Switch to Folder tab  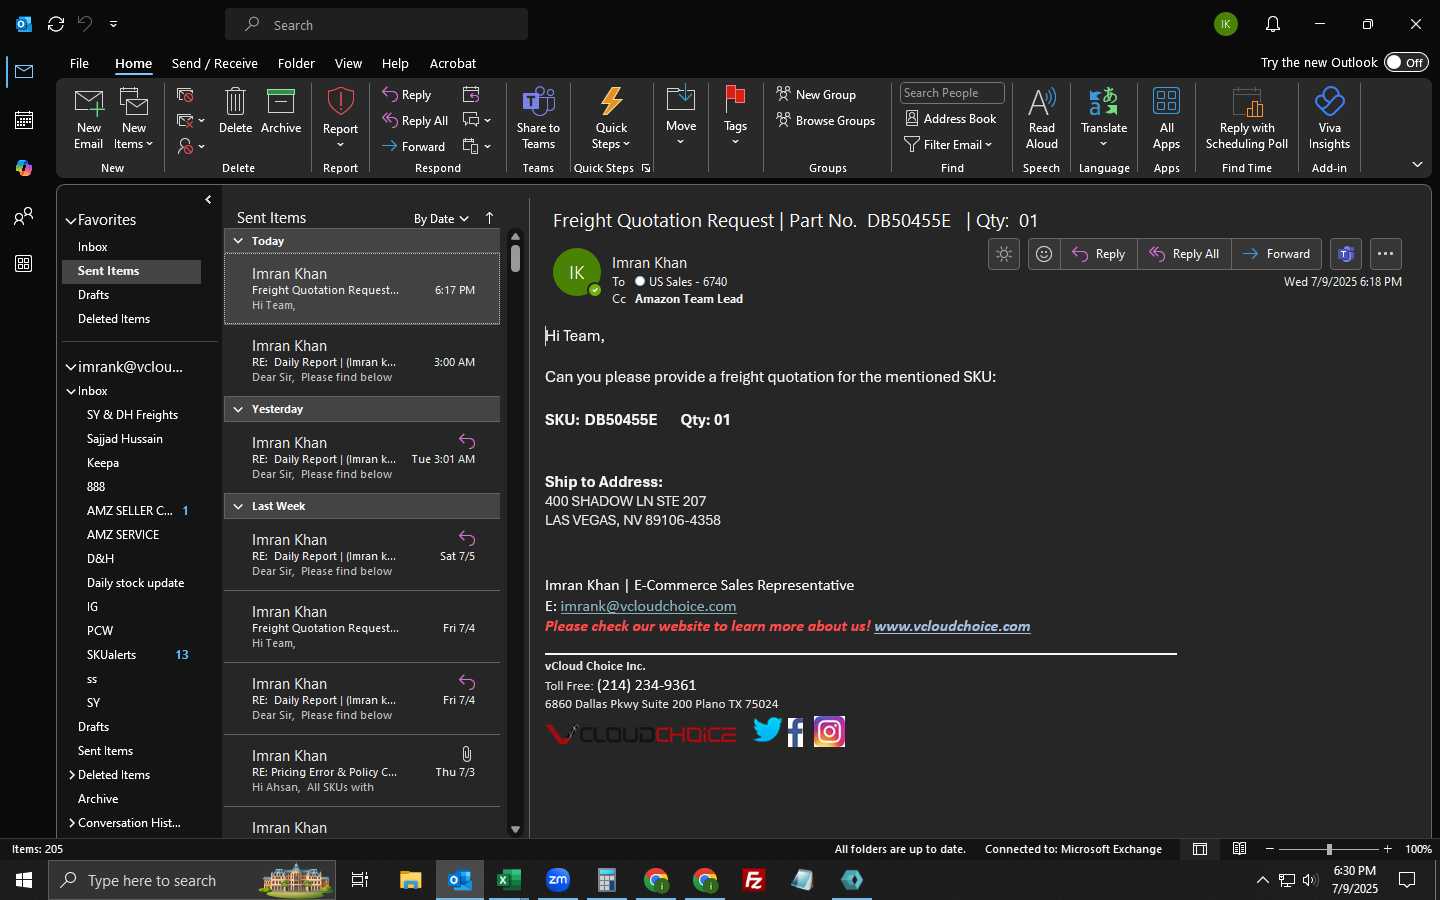[x=296, y=63]
